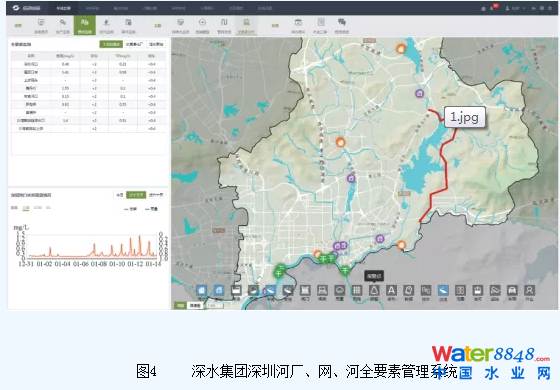Open the notification bell with red badge
Screen dimensions: 560x390
coord(493,8)
